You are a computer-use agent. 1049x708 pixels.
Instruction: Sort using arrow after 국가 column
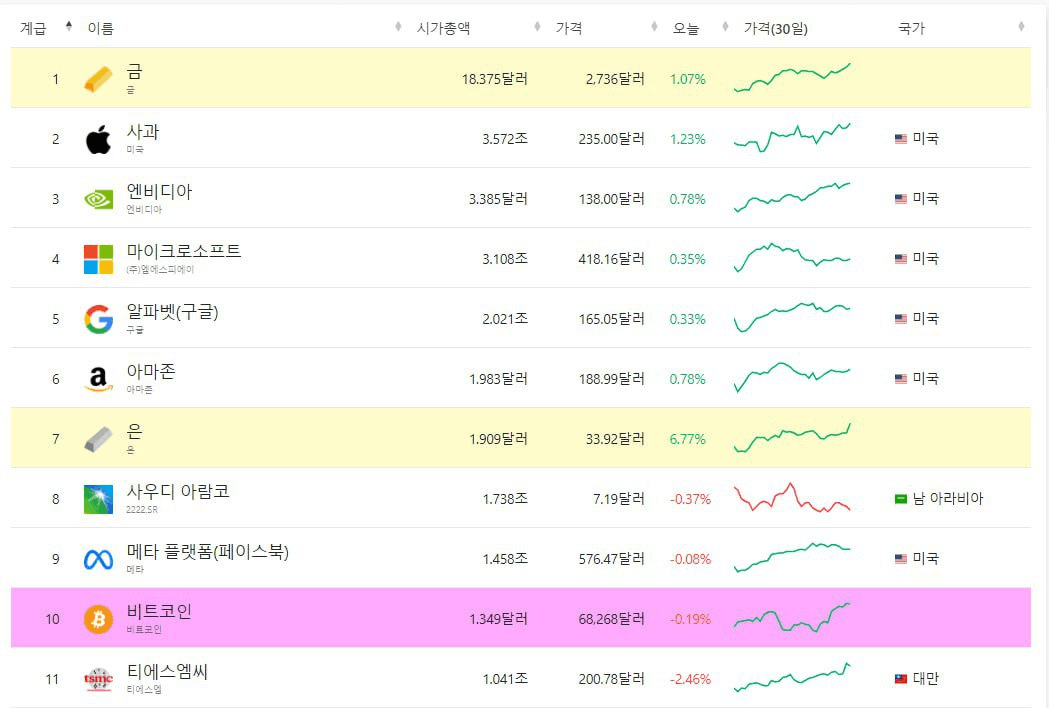point(1021,27)
